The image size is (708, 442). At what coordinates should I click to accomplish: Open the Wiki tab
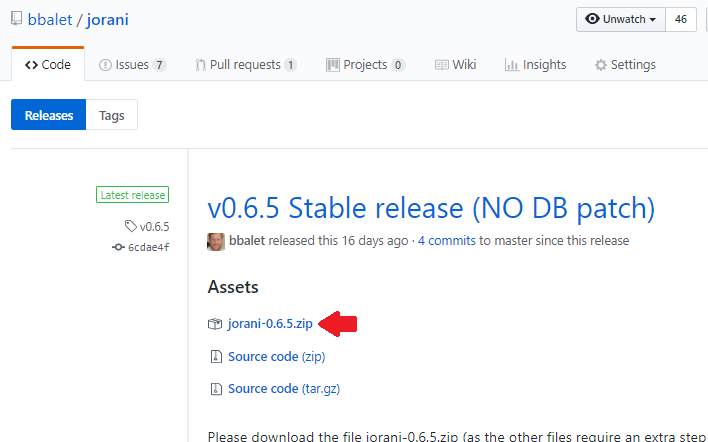(x=455, y=65)
